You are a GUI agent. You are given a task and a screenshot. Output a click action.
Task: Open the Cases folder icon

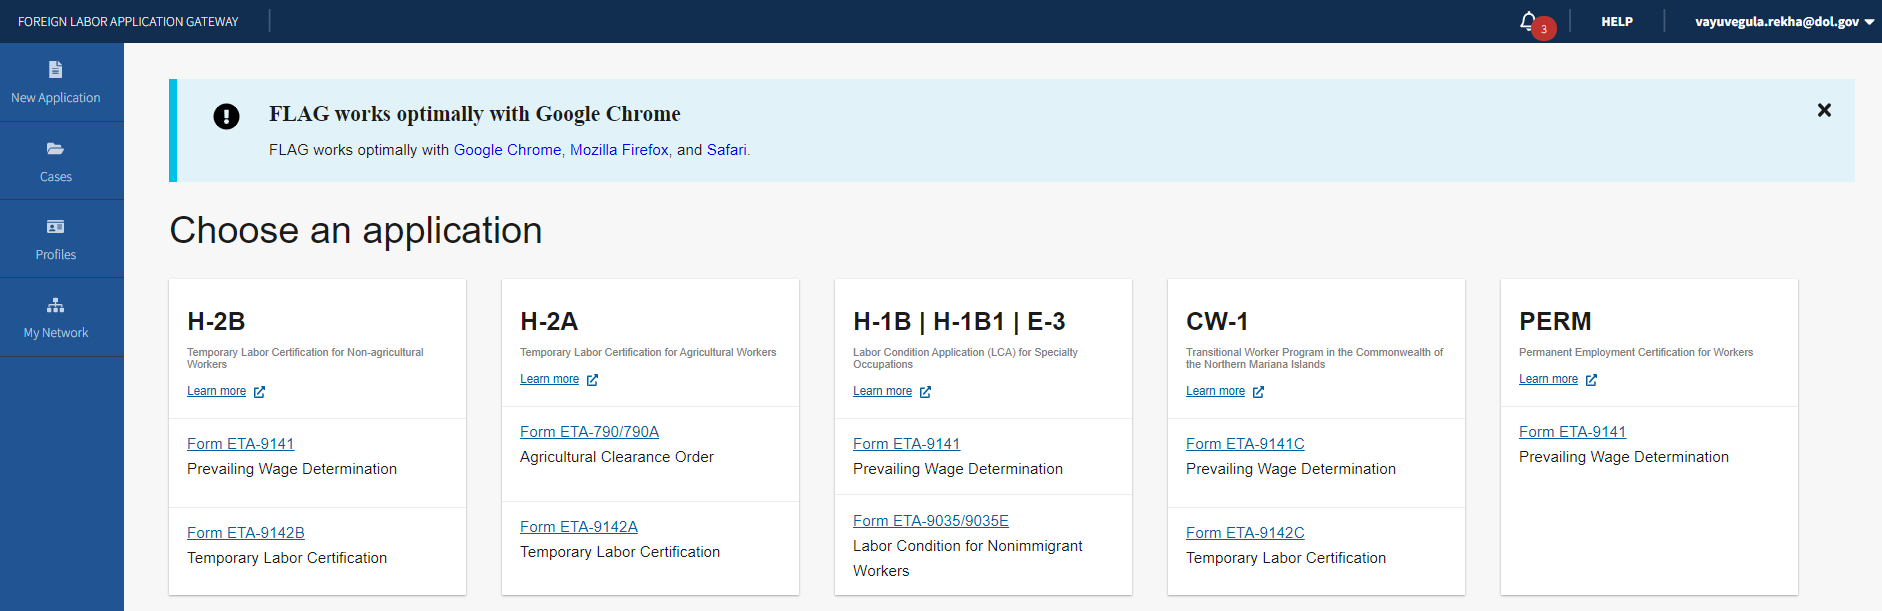tap(56, 148)
